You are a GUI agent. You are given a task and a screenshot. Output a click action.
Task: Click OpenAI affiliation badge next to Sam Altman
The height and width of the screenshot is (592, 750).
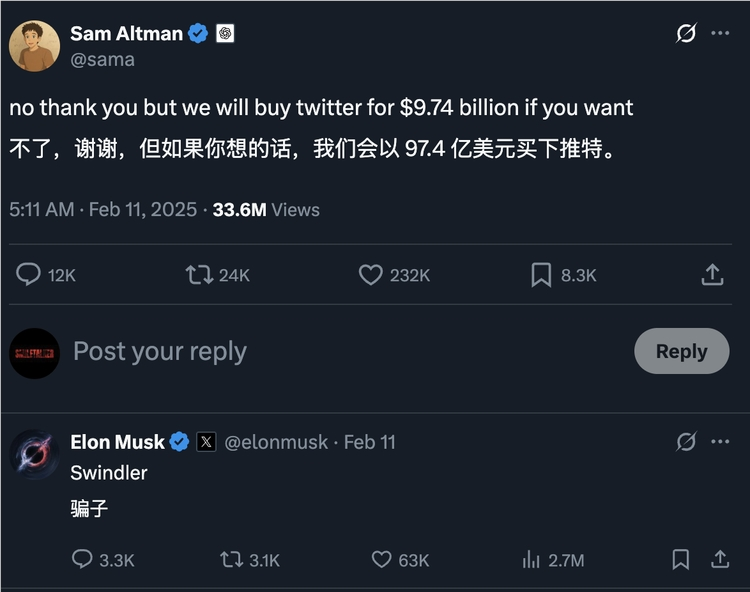click(x=225, y=33)
